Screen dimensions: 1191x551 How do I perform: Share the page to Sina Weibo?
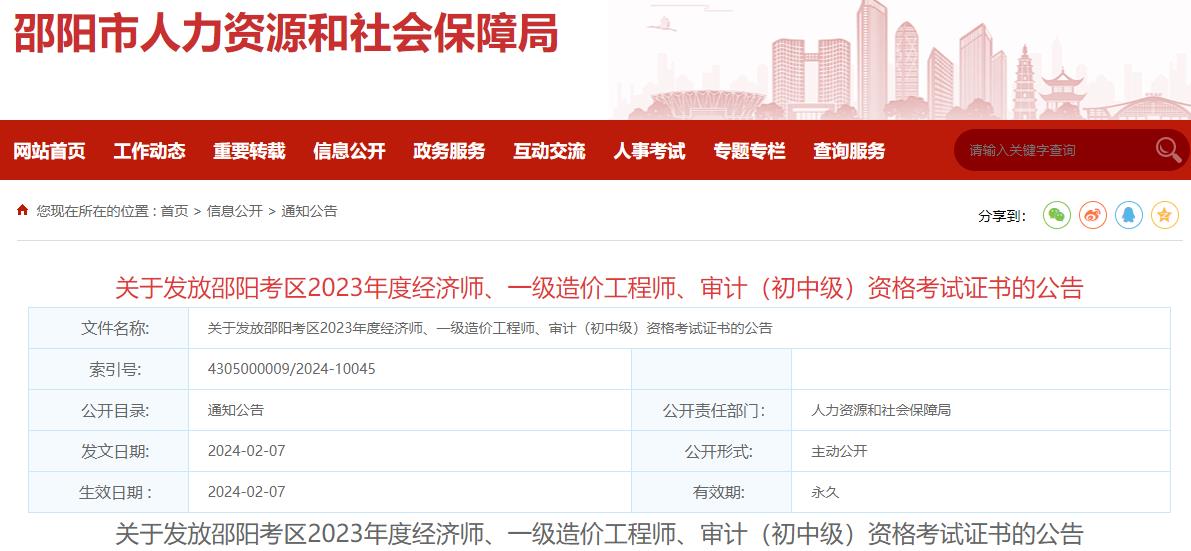click(x=1093, y=215)
